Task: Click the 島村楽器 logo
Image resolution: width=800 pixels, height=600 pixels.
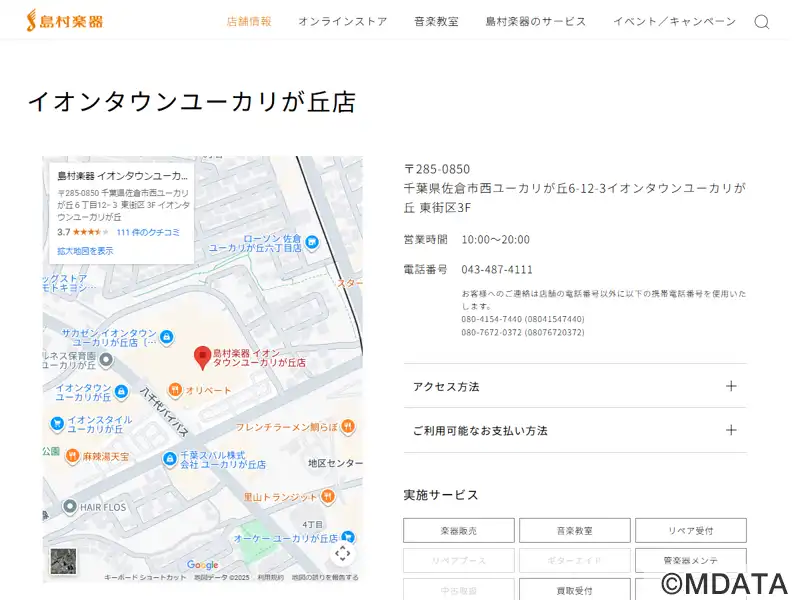Action: pos(65,21)
